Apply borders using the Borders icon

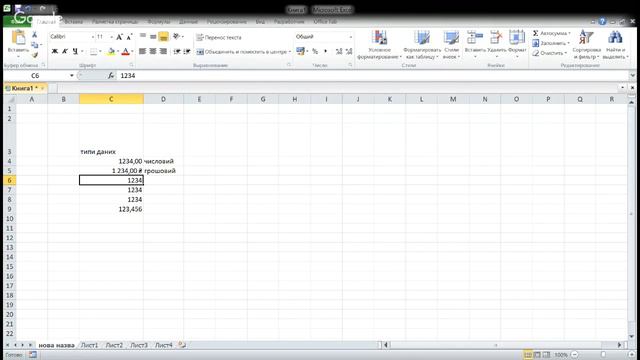(93, 51)
